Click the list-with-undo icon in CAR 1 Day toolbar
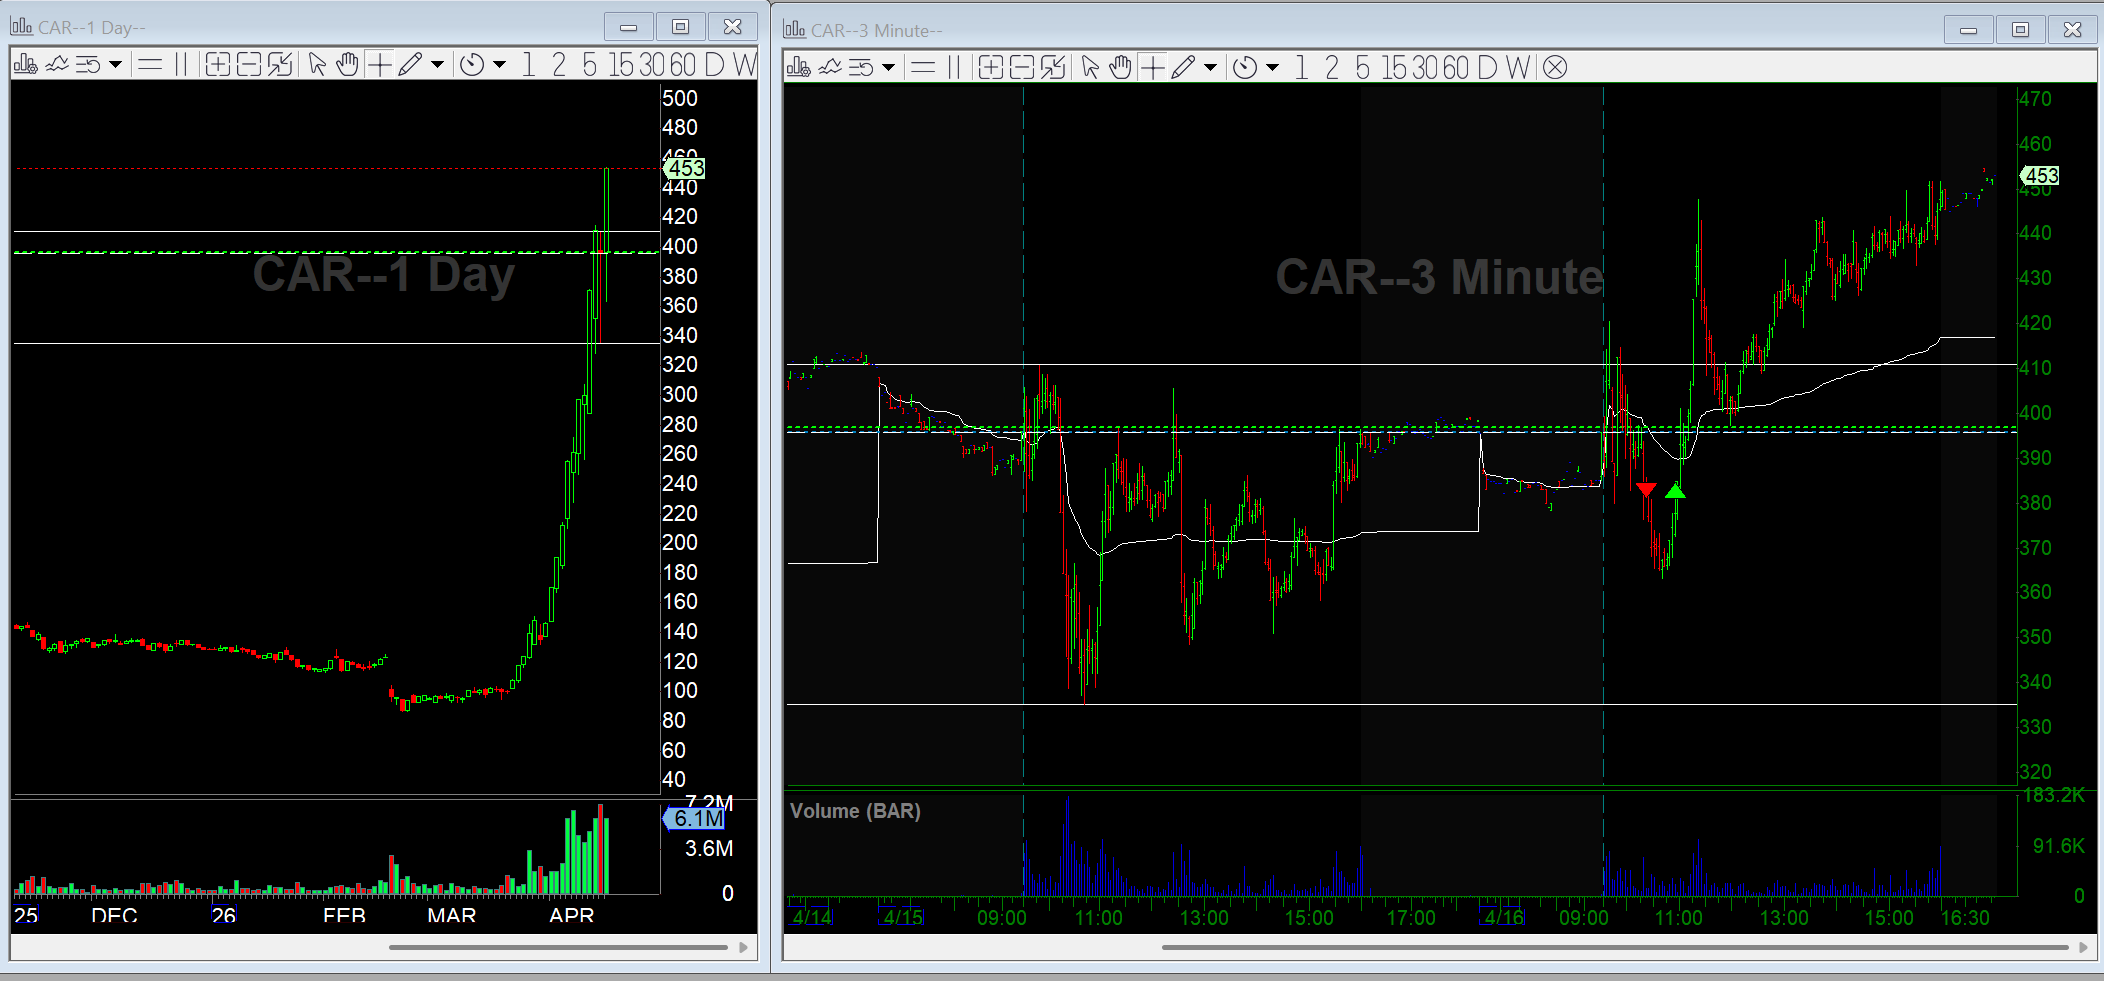This screenshot has width=2104, height=981. click(88, 65)
